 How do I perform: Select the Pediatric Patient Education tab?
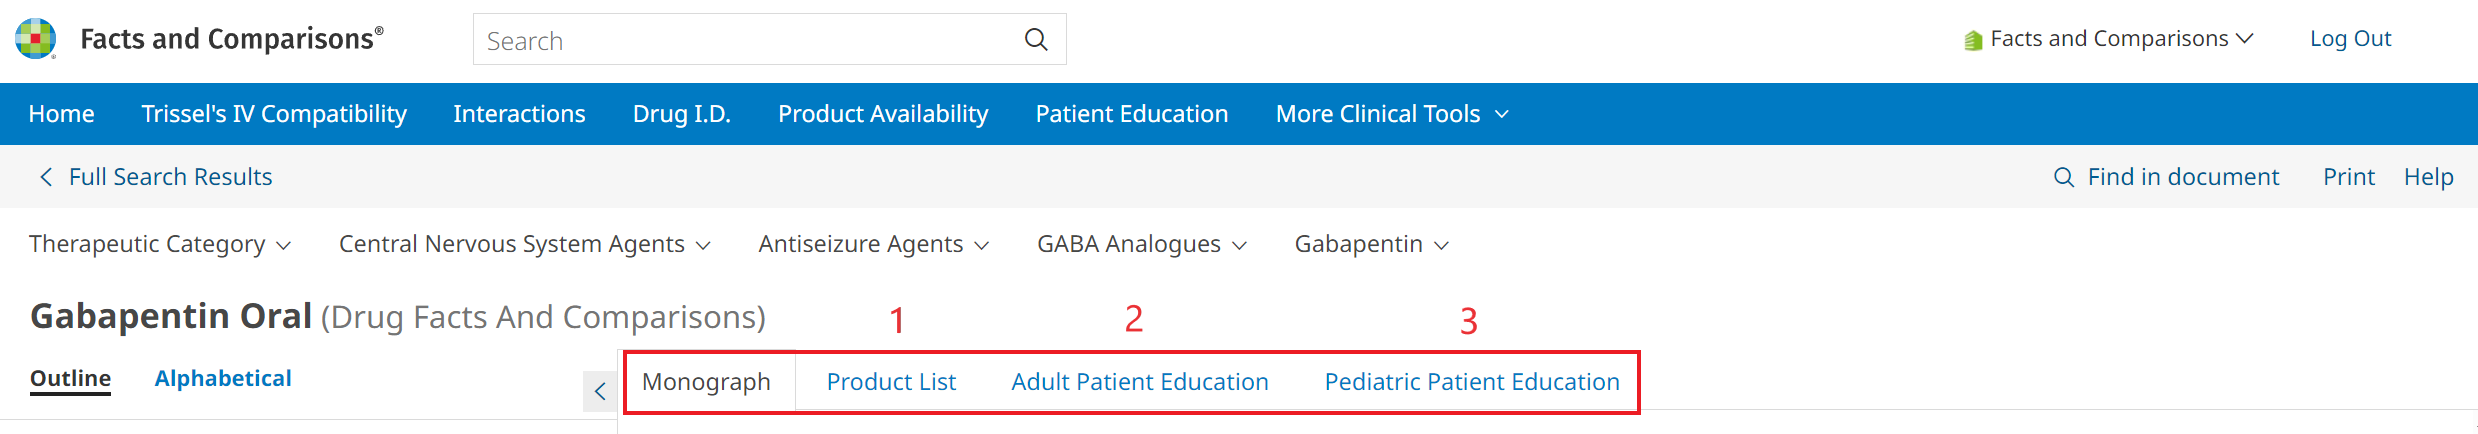coord(1471,382)
